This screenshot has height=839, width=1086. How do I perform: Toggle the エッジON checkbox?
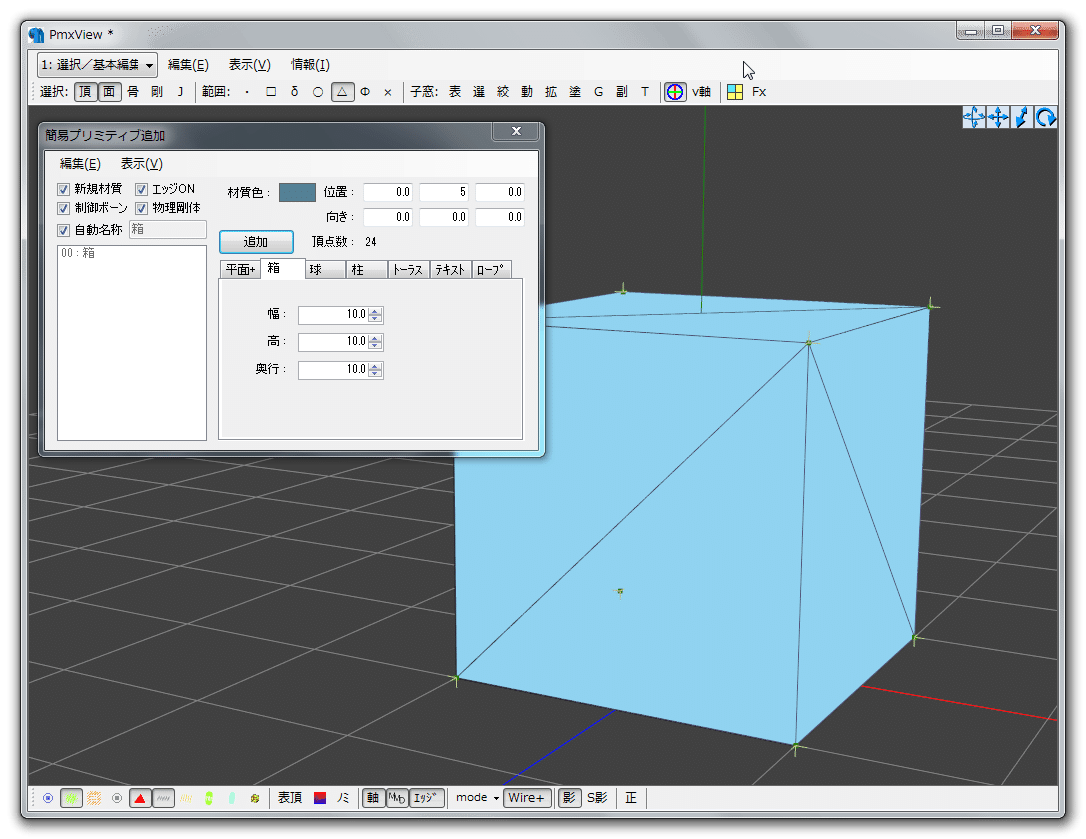[142, 189]
